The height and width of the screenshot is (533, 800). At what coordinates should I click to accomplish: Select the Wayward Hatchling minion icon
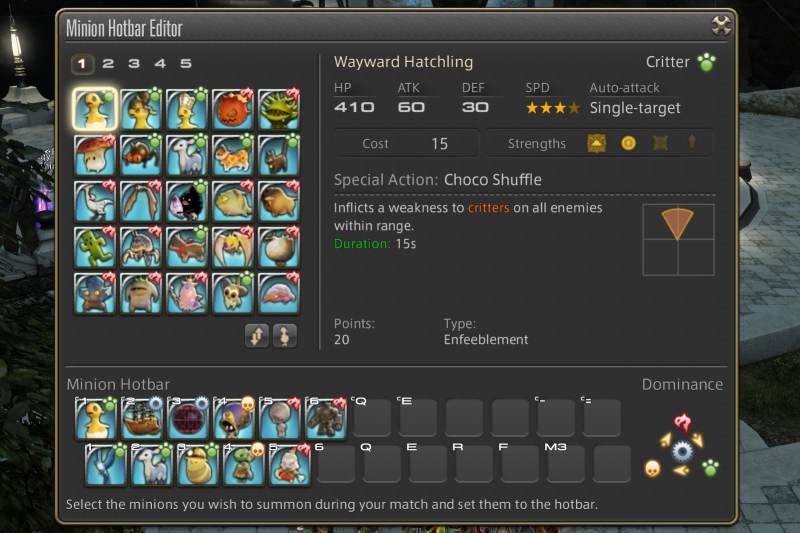[95, 109]
